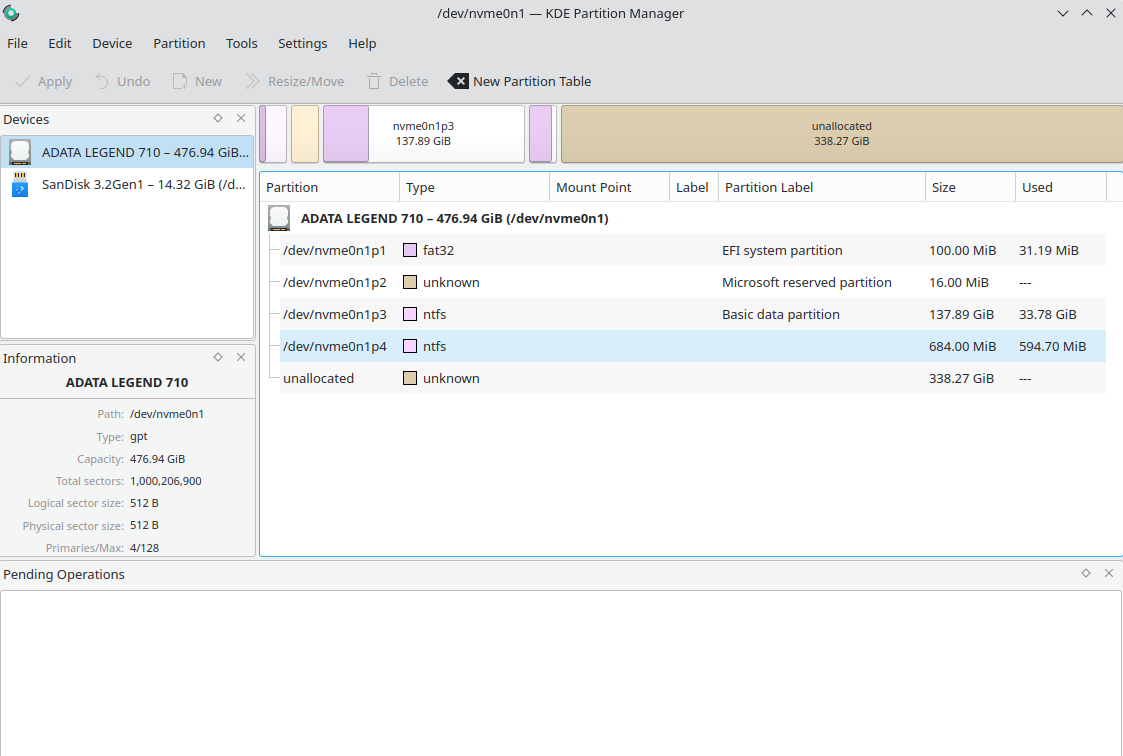Click the nvme0n1p3 ntfs color swatch
1123x756 pixels.
(x=410, y=314)
